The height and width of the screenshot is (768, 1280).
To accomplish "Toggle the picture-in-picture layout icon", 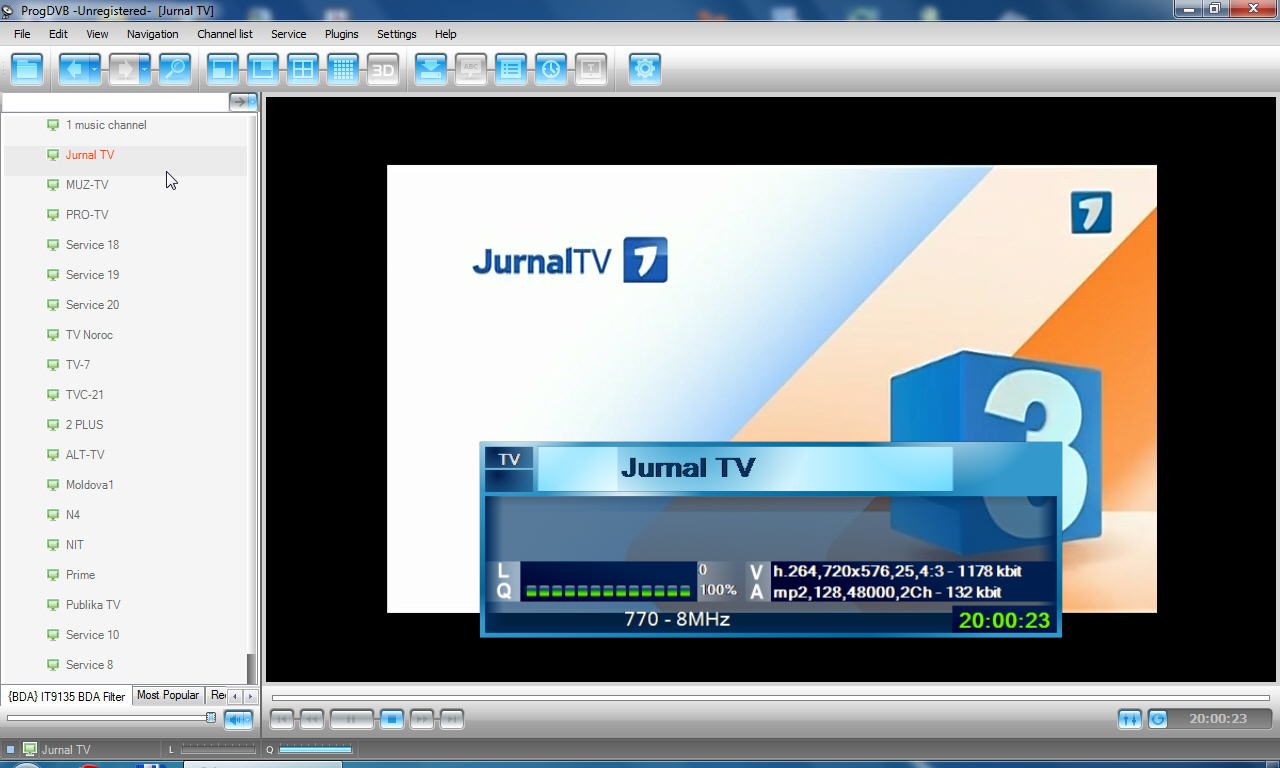I will pos(263,69).
